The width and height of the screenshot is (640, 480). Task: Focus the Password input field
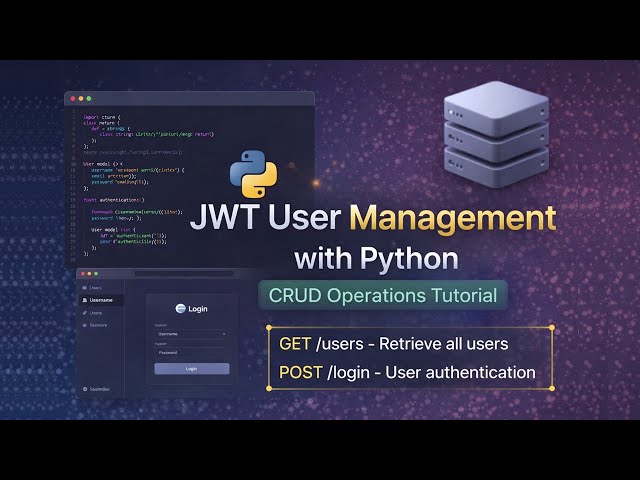click(191, 352)
